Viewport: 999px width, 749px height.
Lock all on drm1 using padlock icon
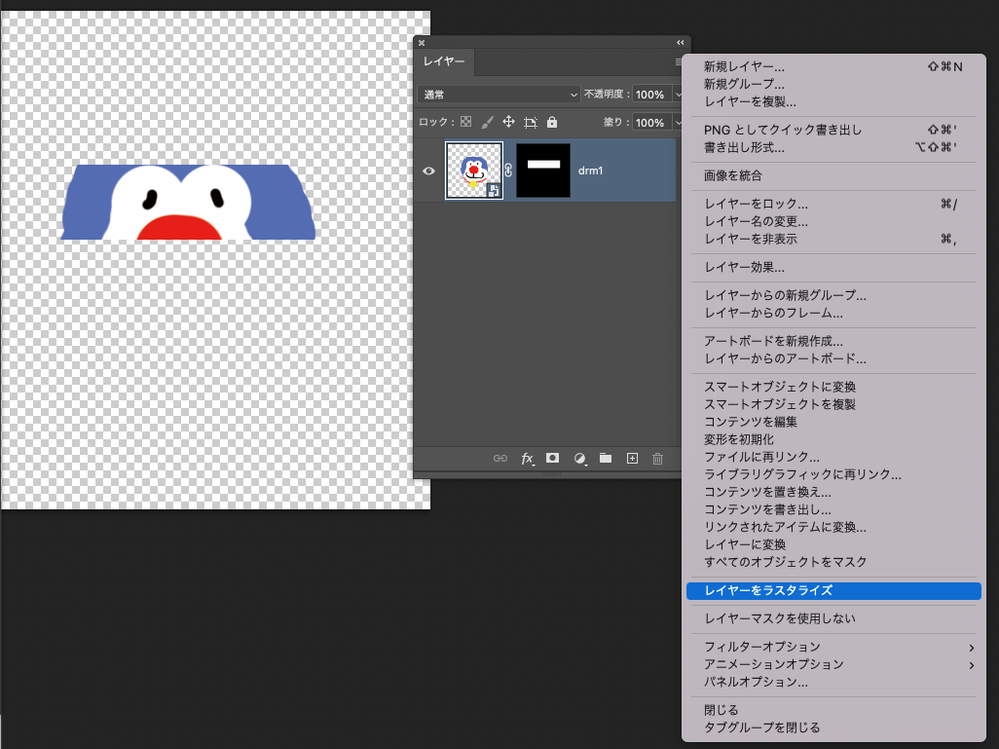click(x=551, y=122)
